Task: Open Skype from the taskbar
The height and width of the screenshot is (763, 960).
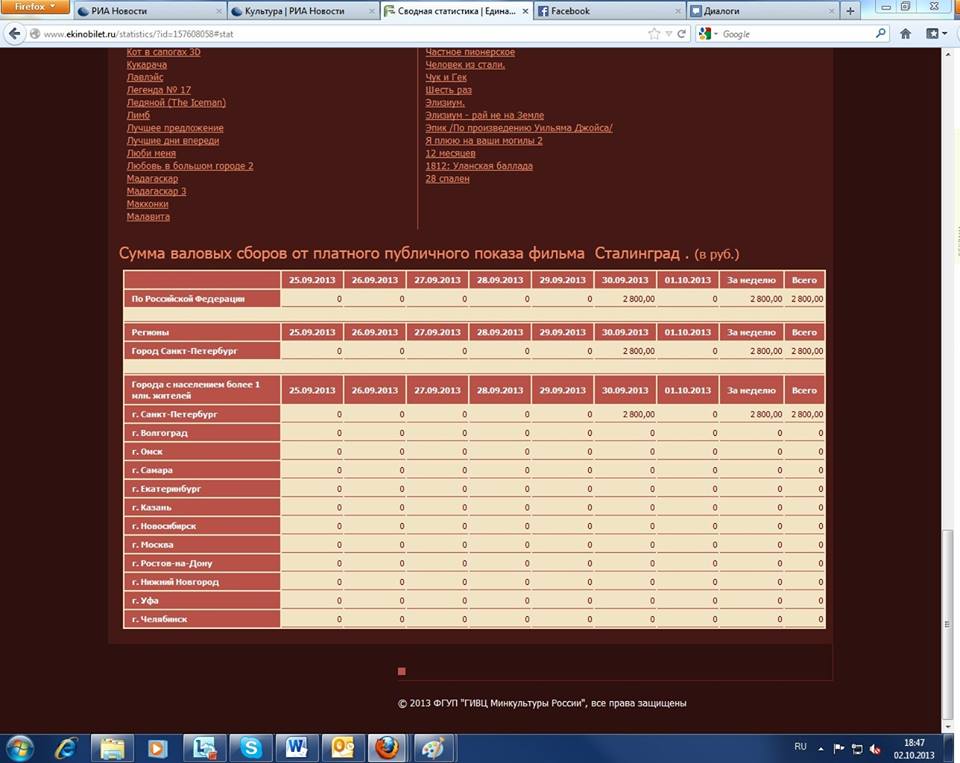Action: (x=250, y=748)
